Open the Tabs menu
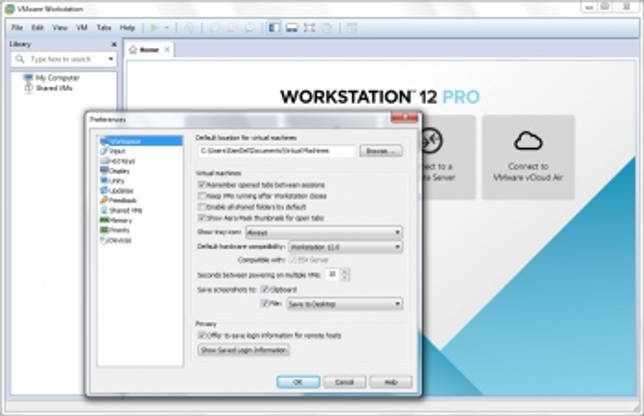Image resolution: width=644 pixels, height=416 pixels. click(x=104, y=28)
